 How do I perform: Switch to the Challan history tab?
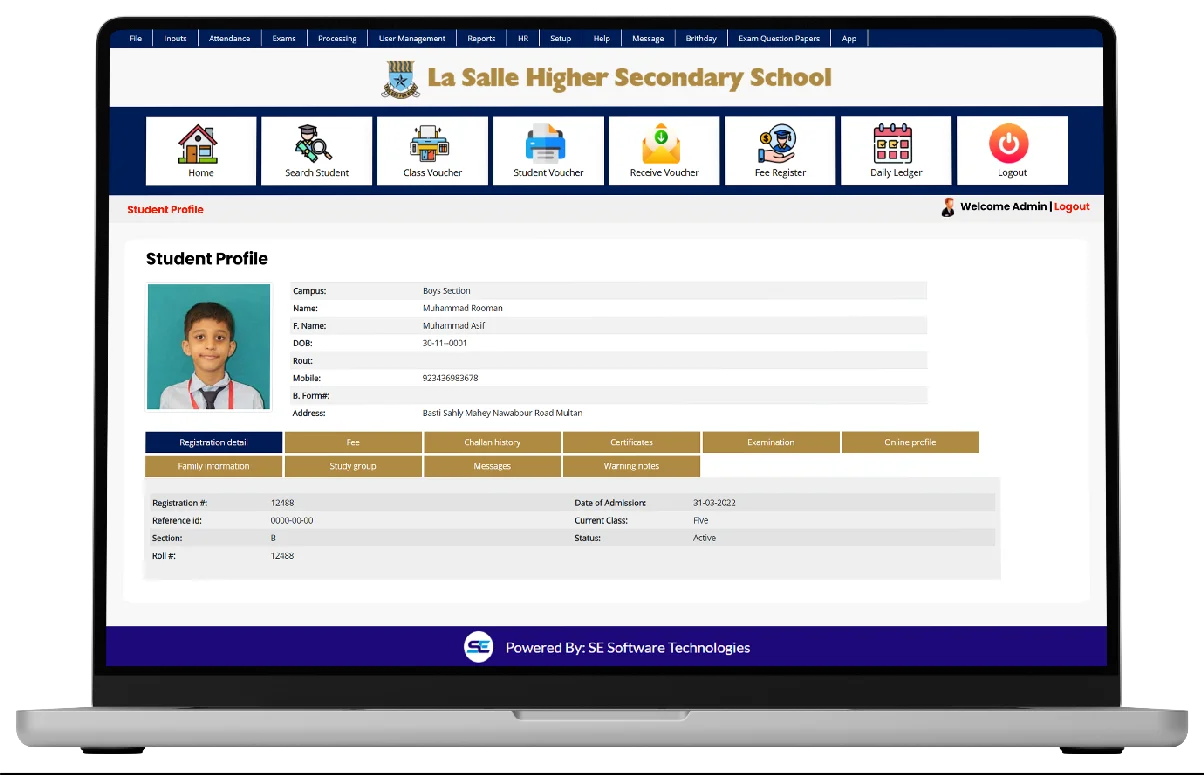tap(492, 442)
